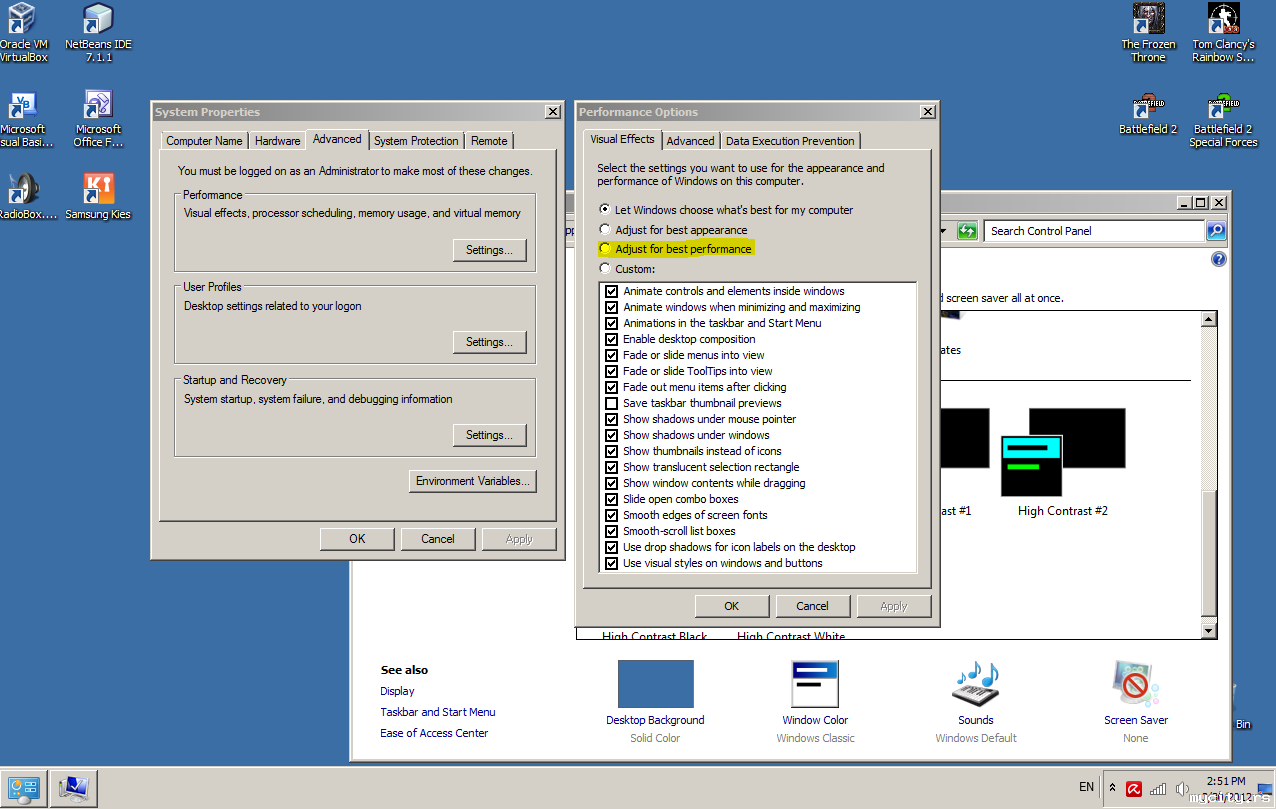Click the blue help question mark icon
The image size is (1276, 809).
point(1218,259)
